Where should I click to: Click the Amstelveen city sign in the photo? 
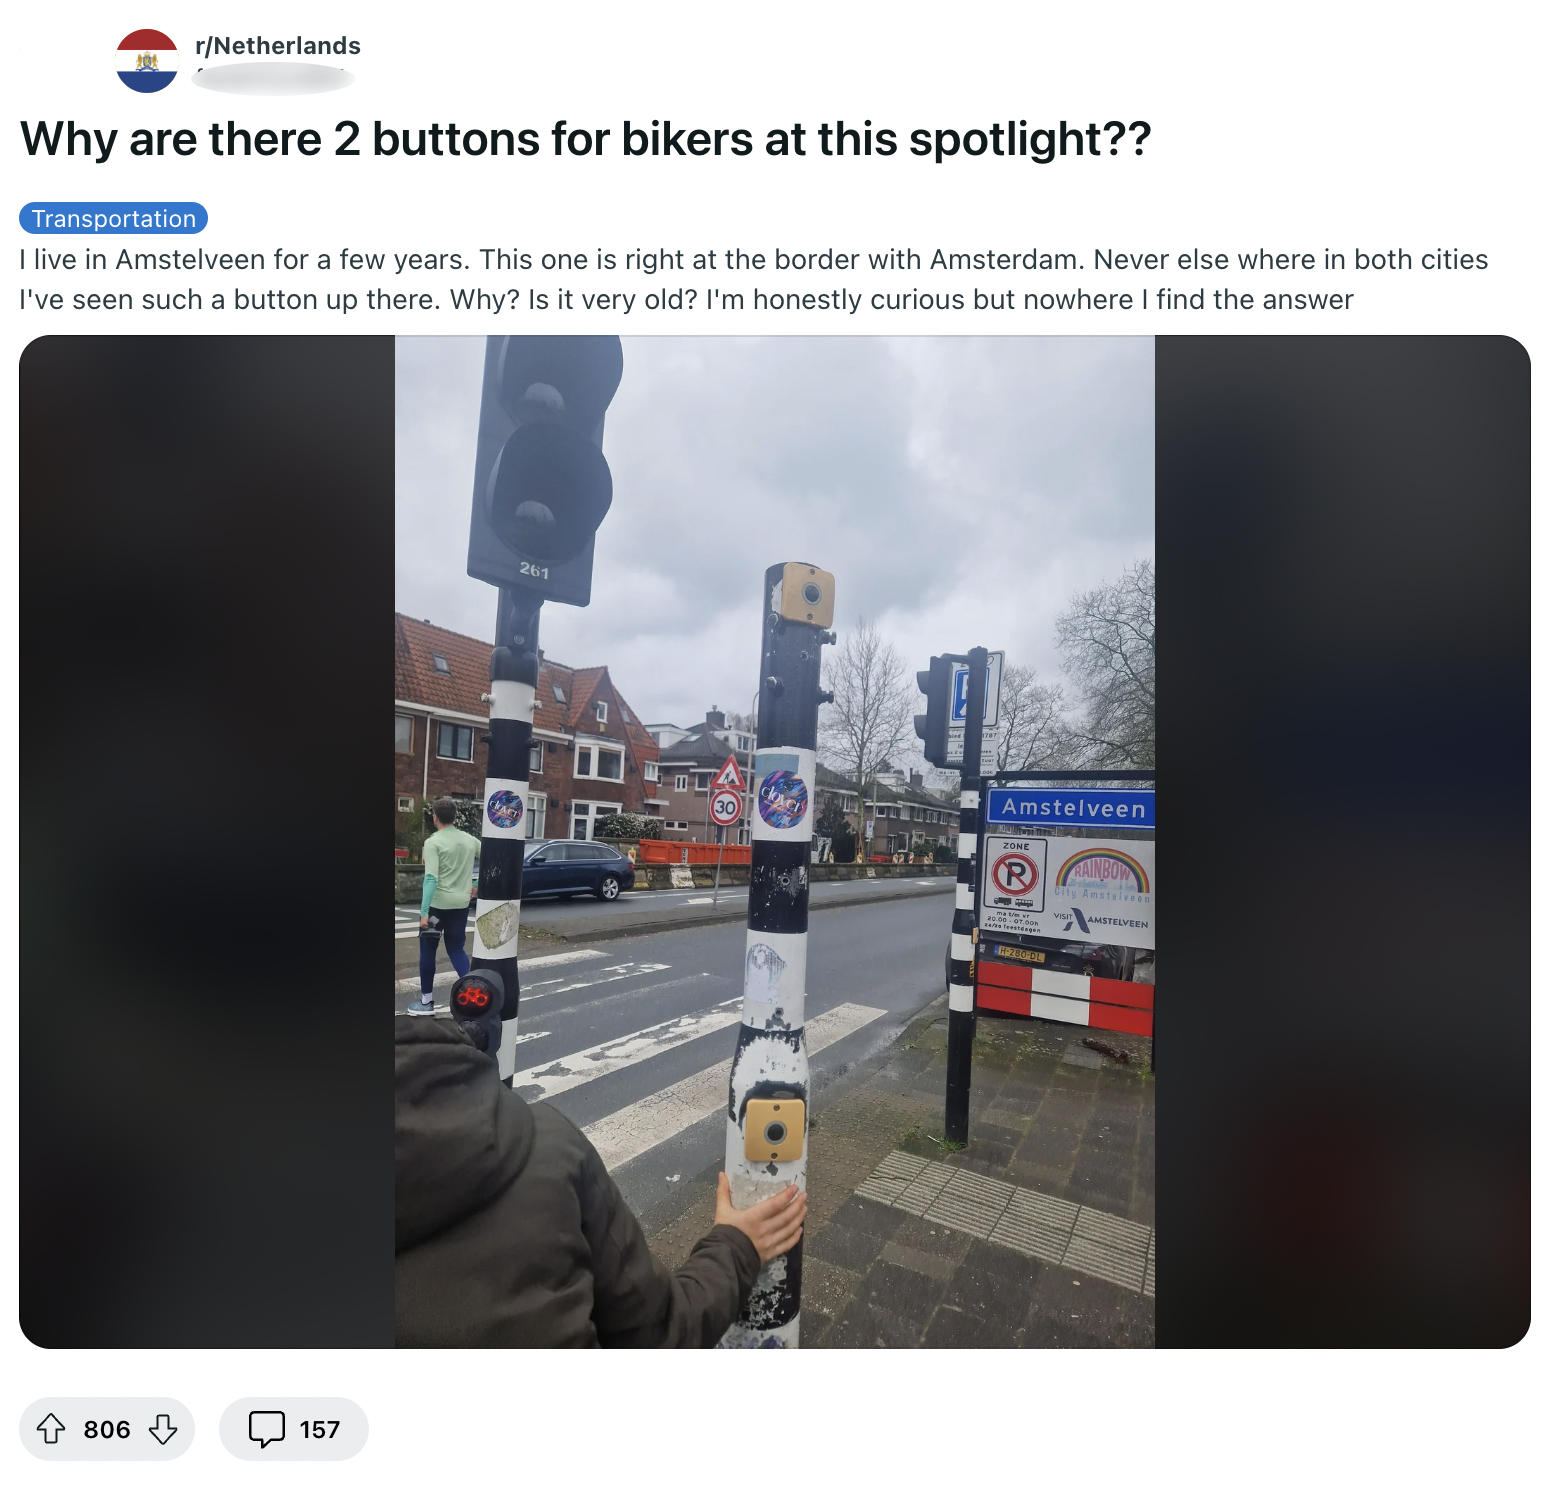pos(1071,808)
